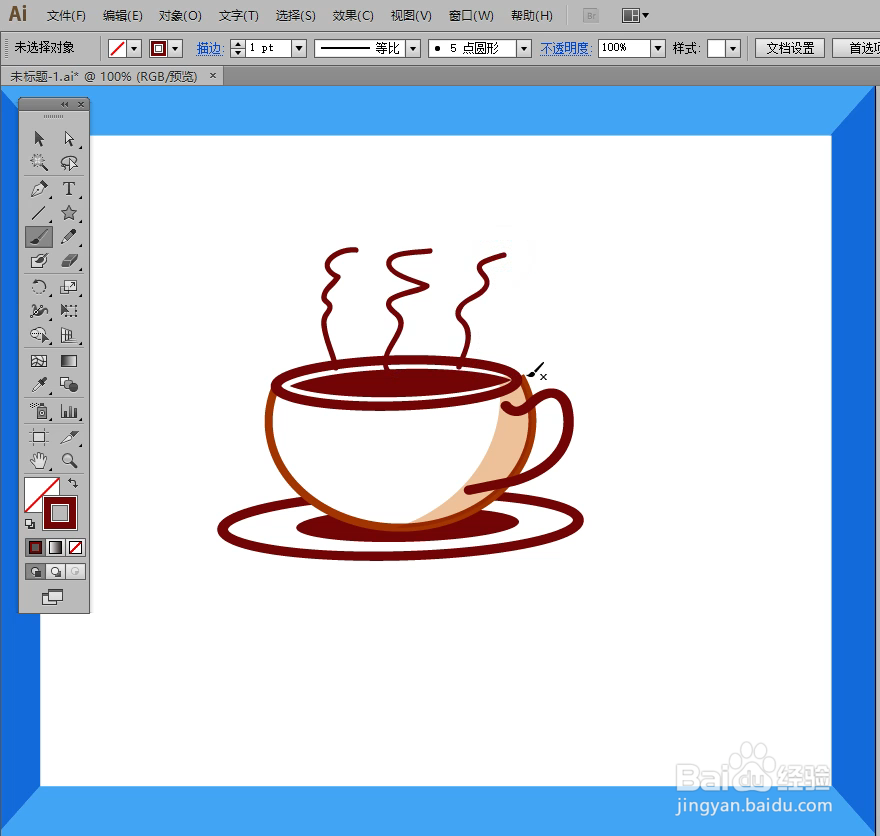880x836 pixels.
Task: Switch fill to Gradient mode
Action: [x=56, y=547]
